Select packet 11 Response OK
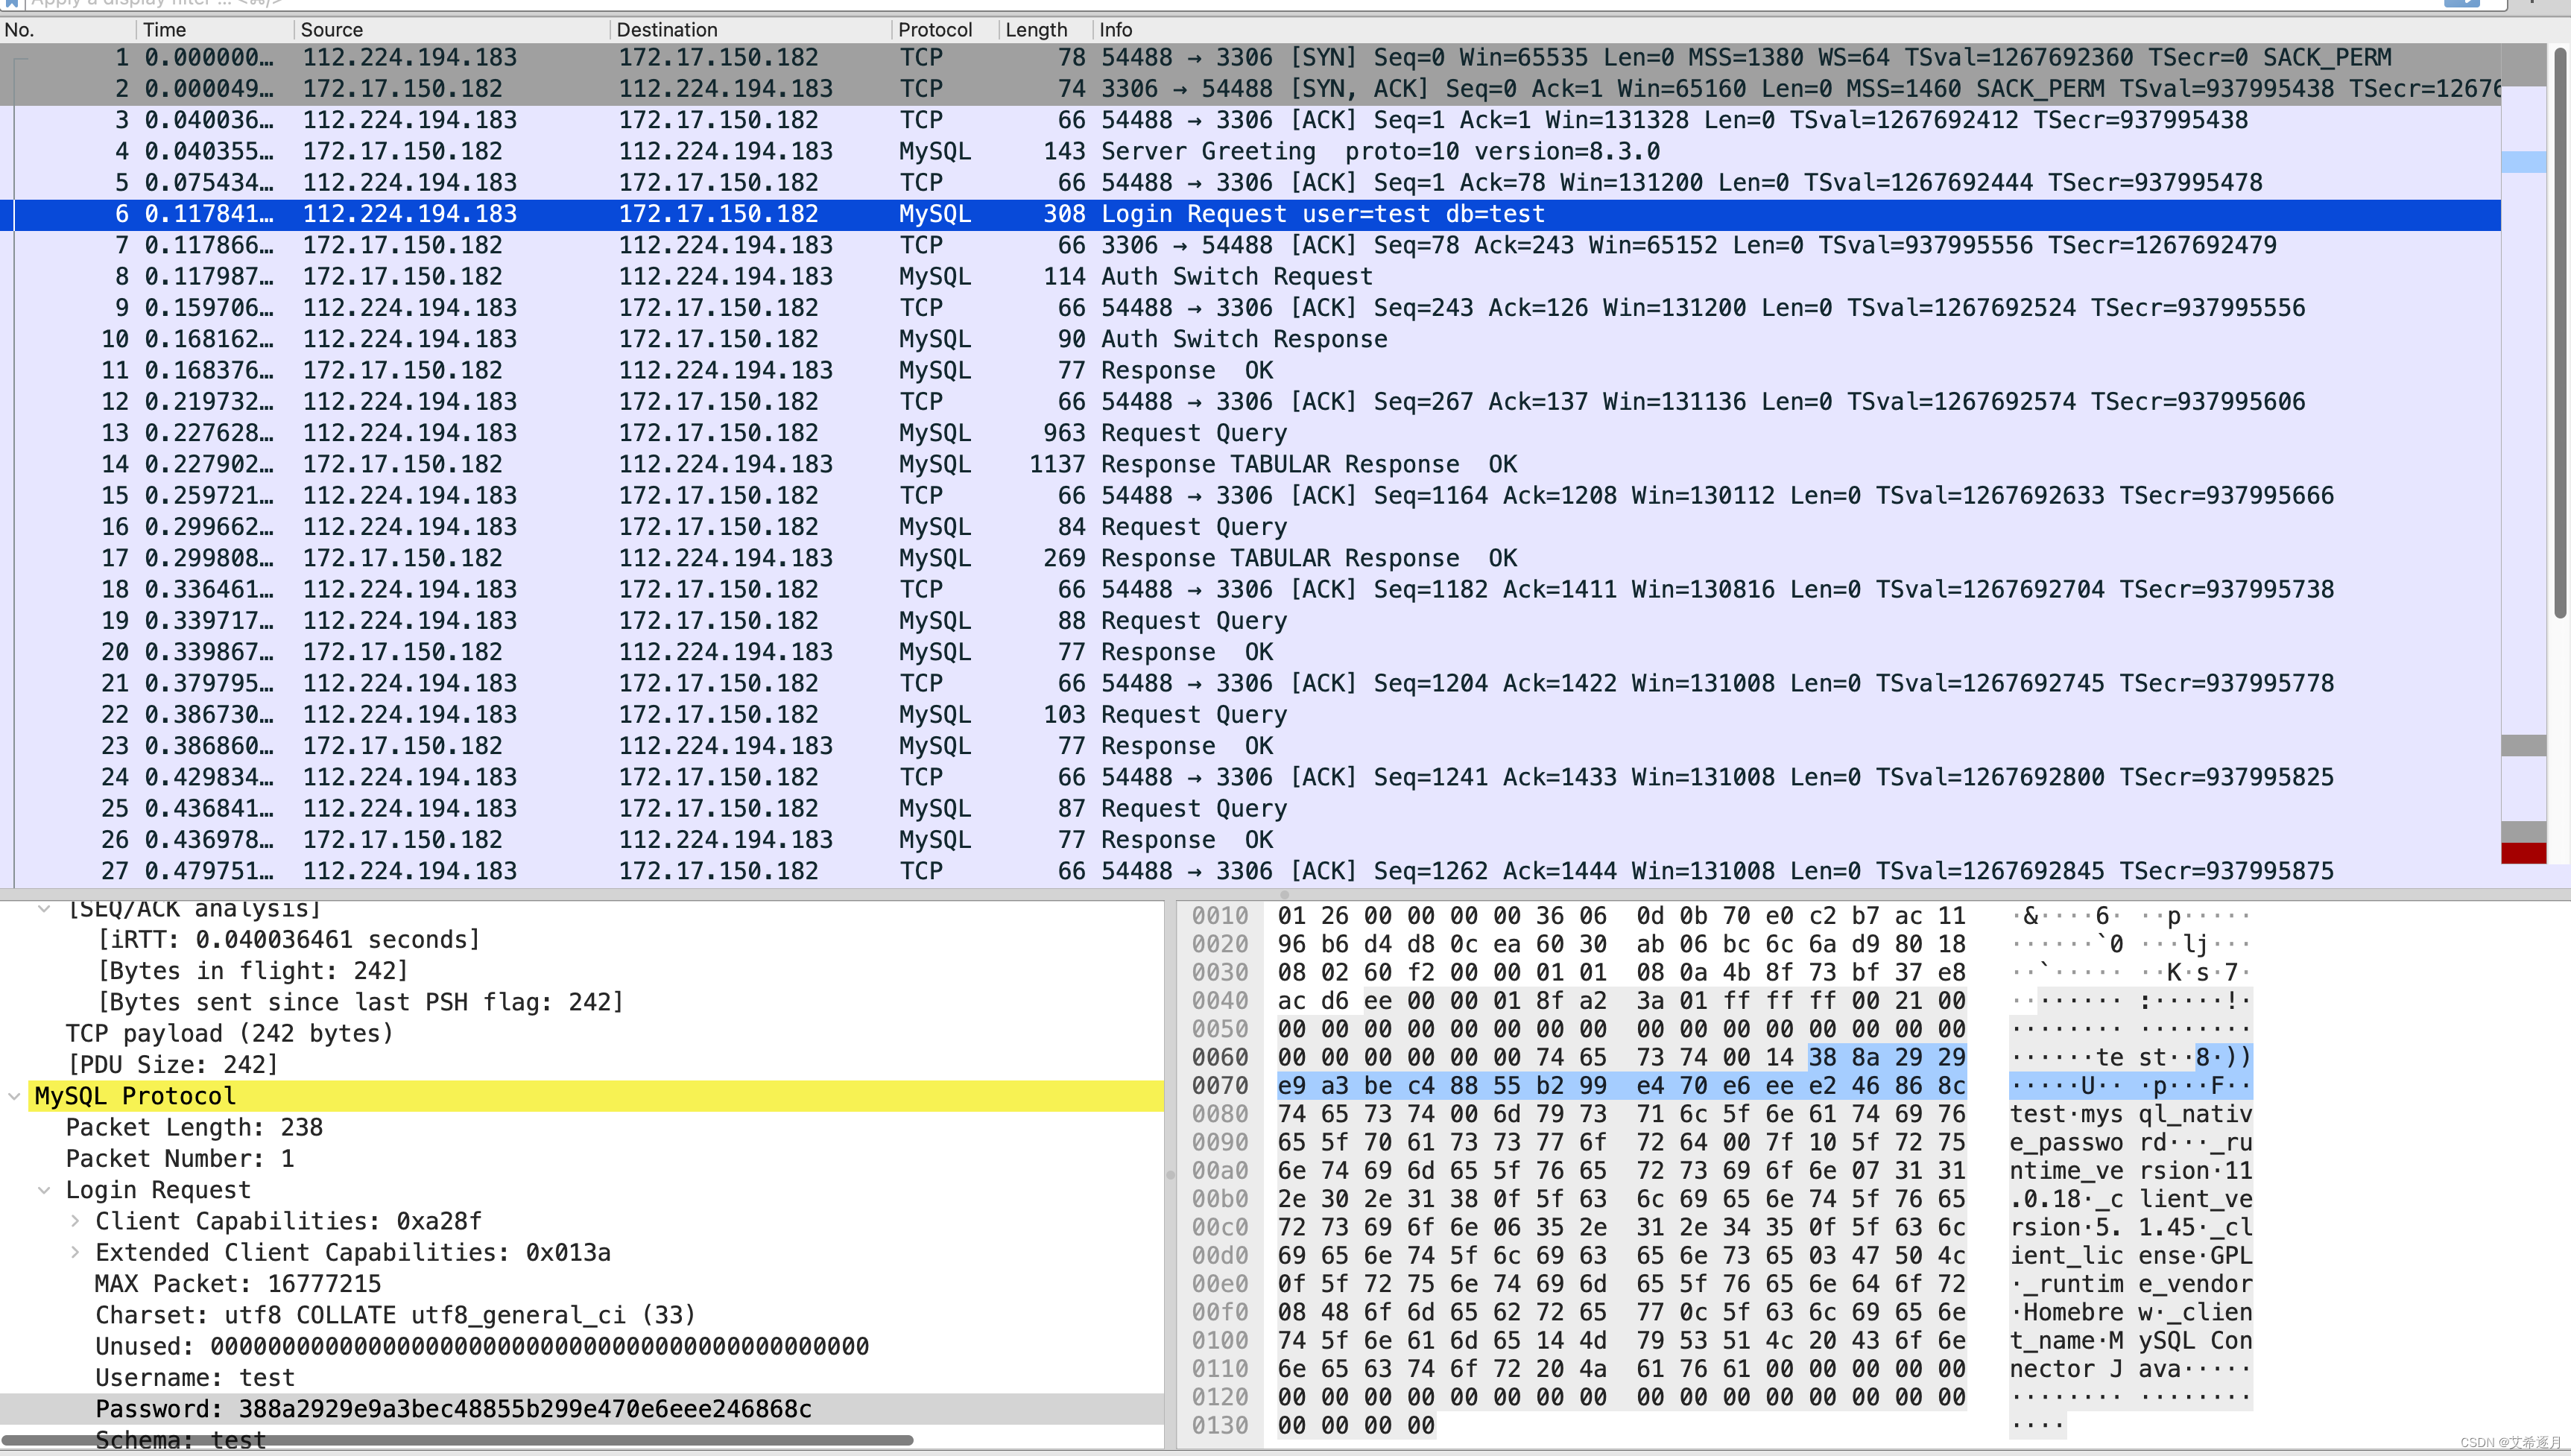Viewport: 2571px width, 1456px height. (1250, 371)
